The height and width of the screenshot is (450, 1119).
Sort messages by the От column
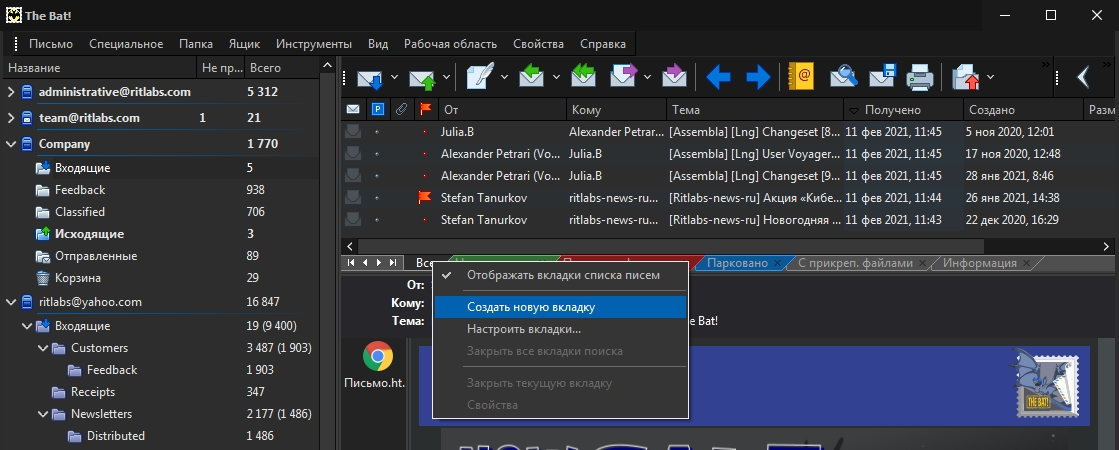[502, 110]
